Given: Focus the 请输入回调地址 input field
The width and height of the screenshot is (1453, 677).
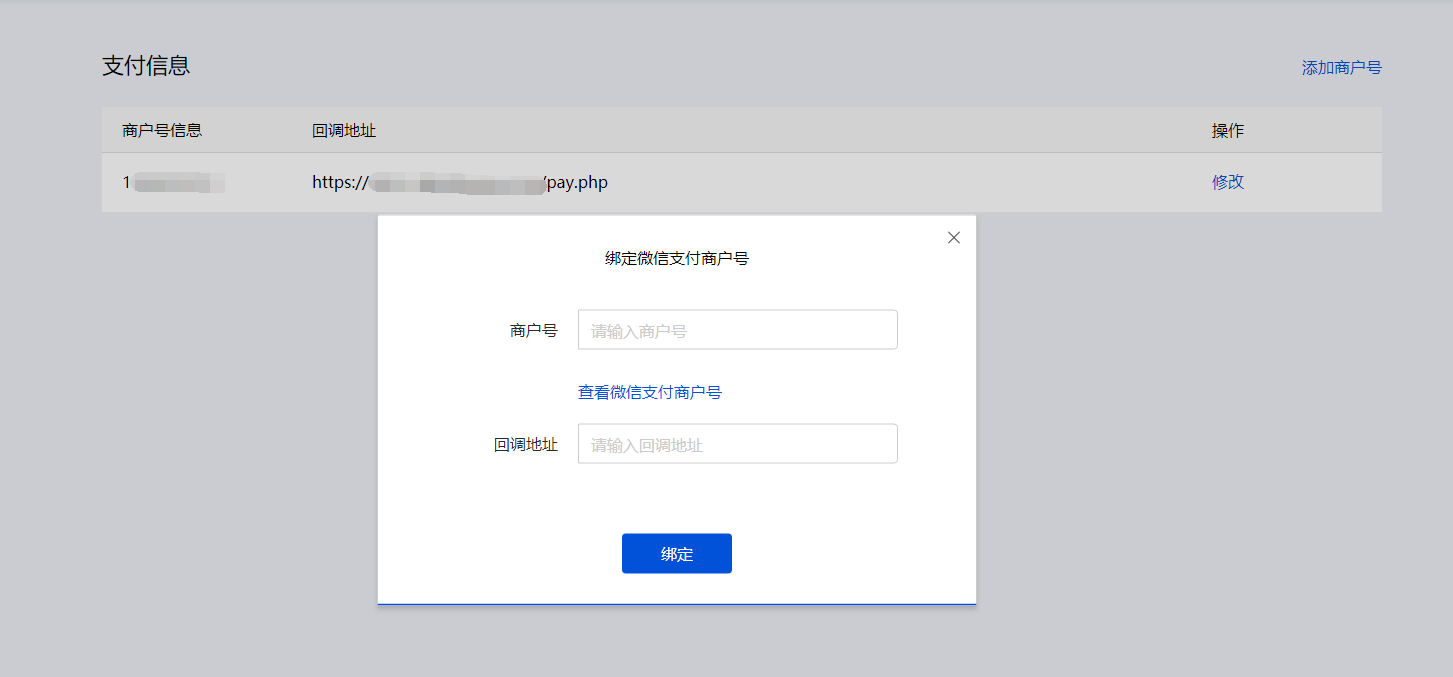Looking at the screenshot, I should [737, 444].
